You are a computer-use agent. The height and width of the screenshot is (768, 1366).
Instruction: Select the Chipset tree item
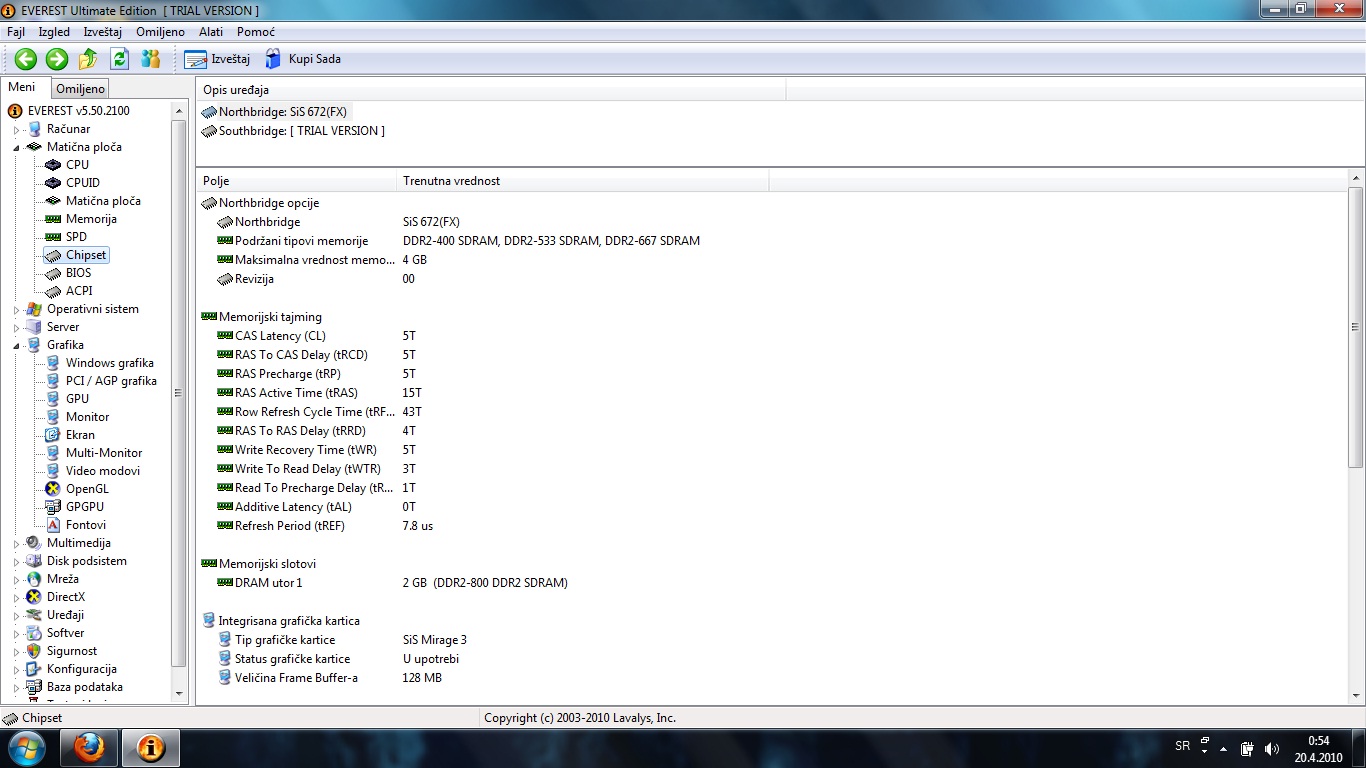(86, 255)
